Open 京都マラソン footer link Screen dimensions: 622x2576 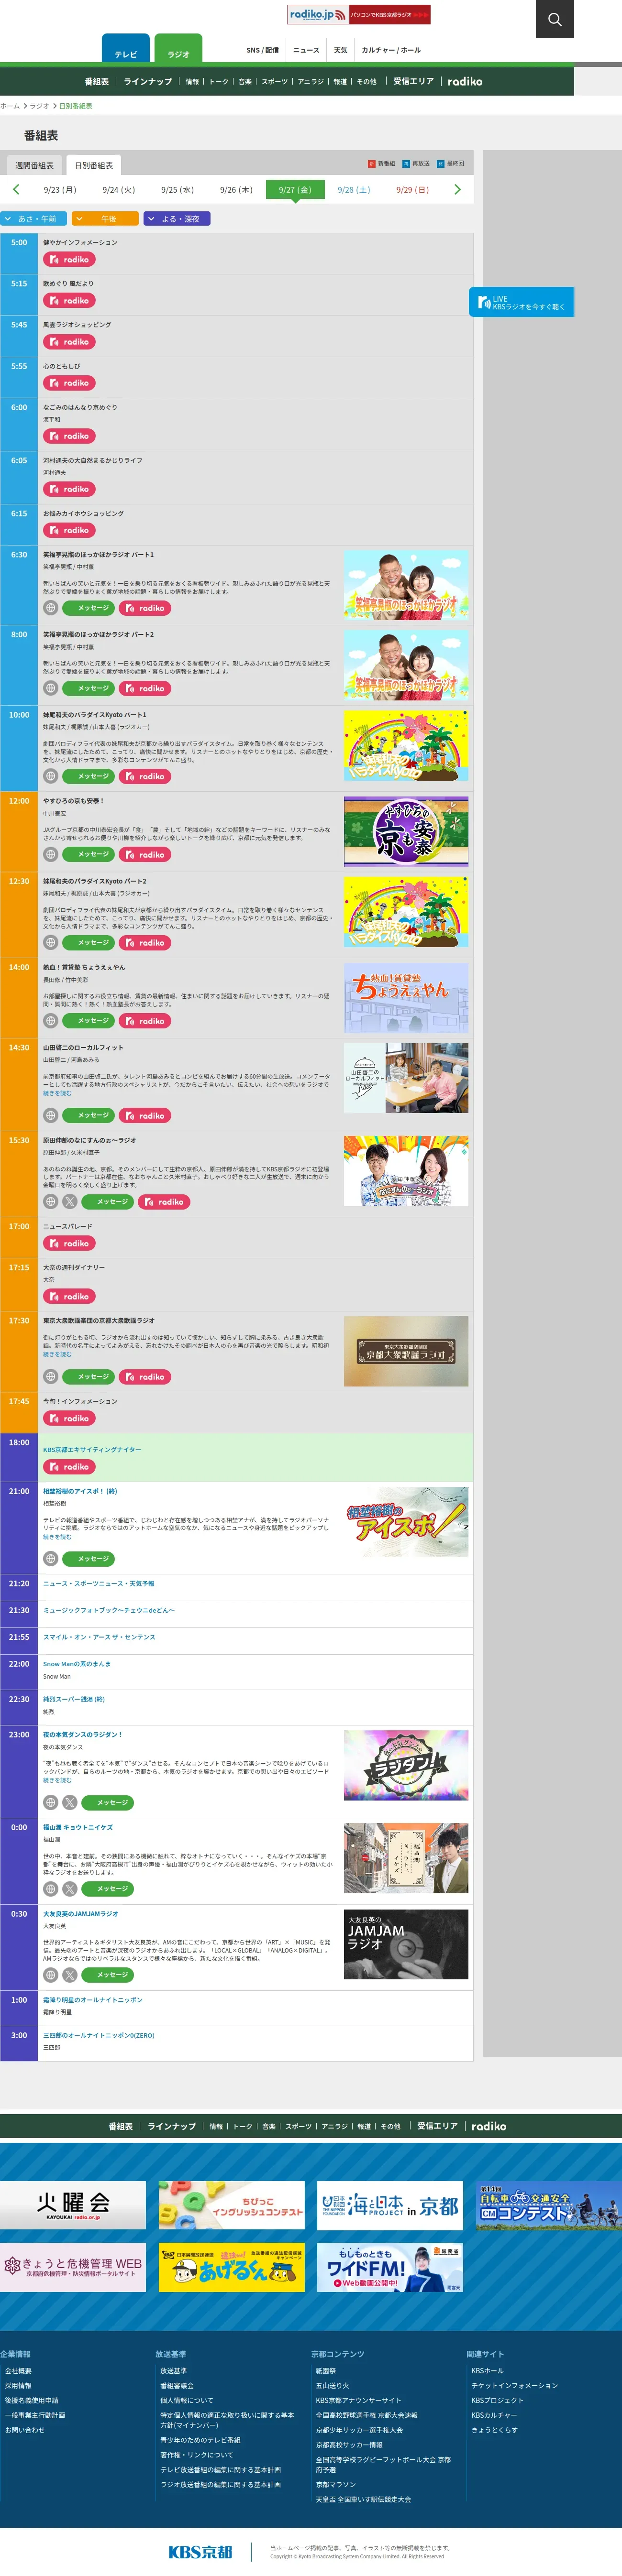point(336,2485)
